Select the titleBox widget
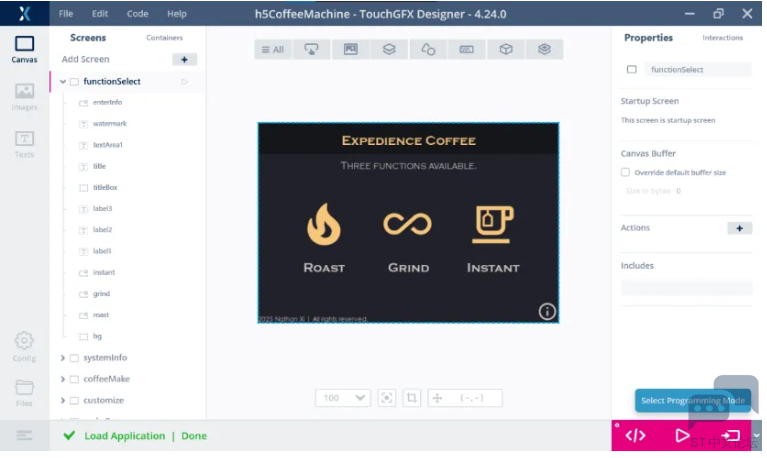Viewport: 767px width, 458px height. (105, 187)
